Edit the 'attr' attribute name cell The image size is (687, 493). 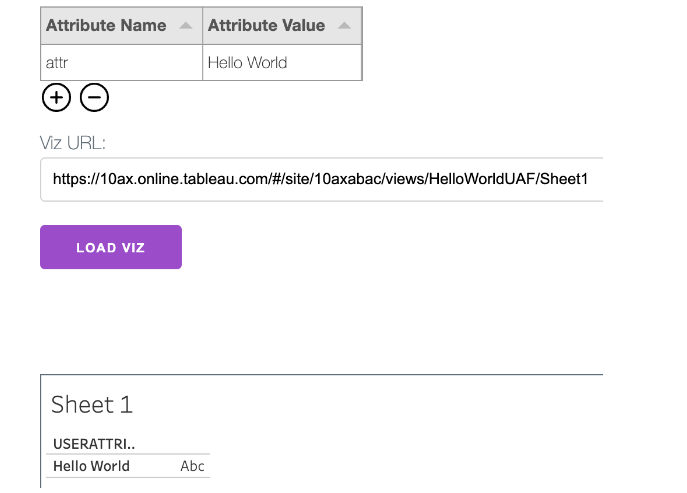click(120, 62)
